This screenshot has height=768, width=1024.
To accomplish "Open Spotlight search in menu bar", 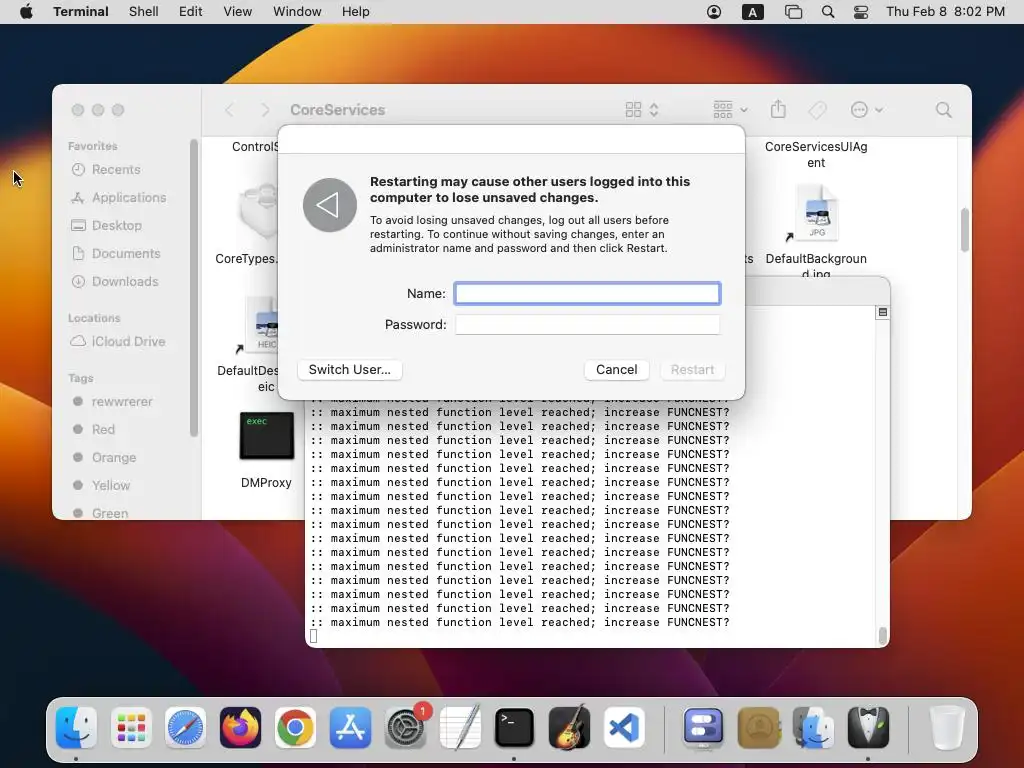I will (827, 12).
